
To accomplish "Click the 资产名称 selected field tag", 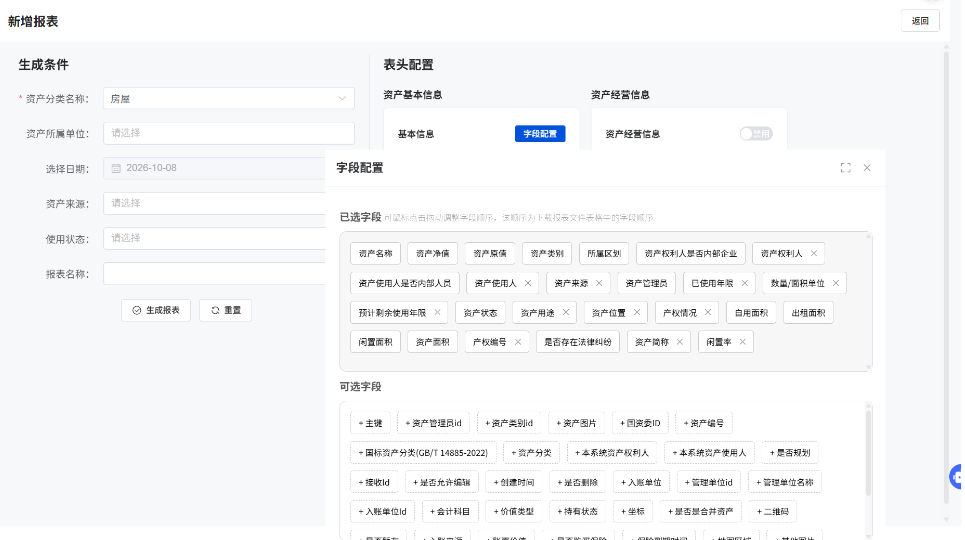I will pyautogui.click(x=375, y=254).
